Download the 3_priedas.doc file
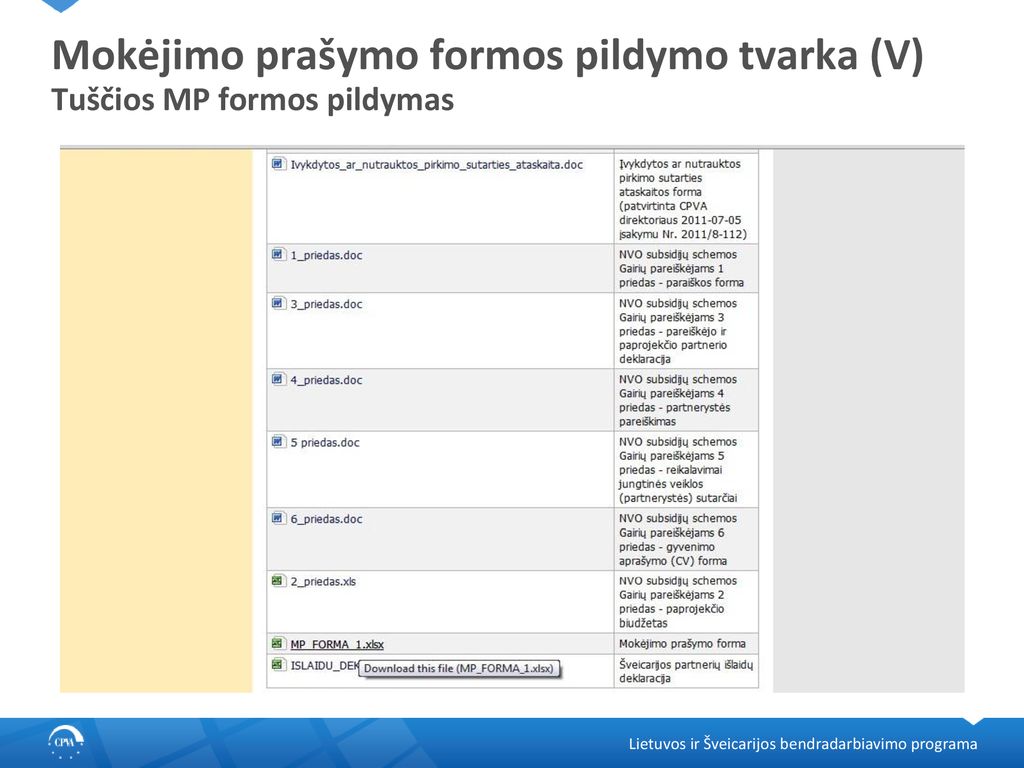This screenshot has height=768, width=1024. 326,304
